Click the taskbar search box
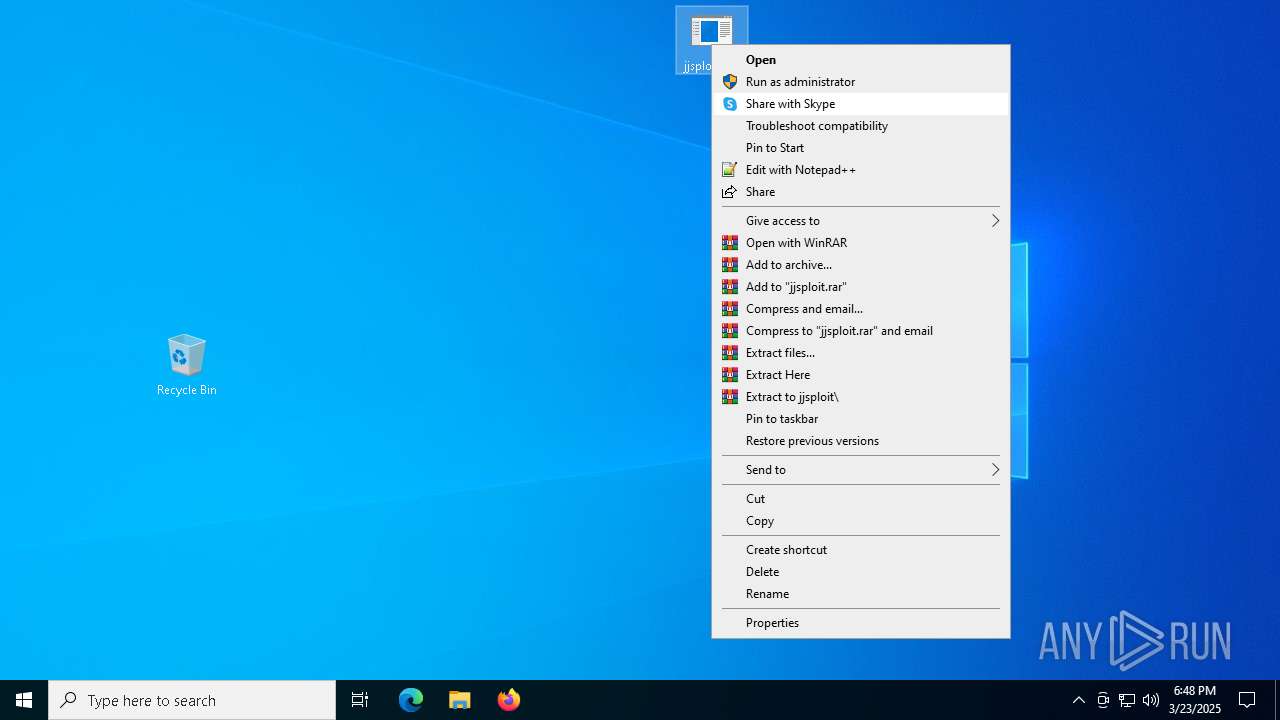Screen dimensions: 1280x720 [192, 700]
